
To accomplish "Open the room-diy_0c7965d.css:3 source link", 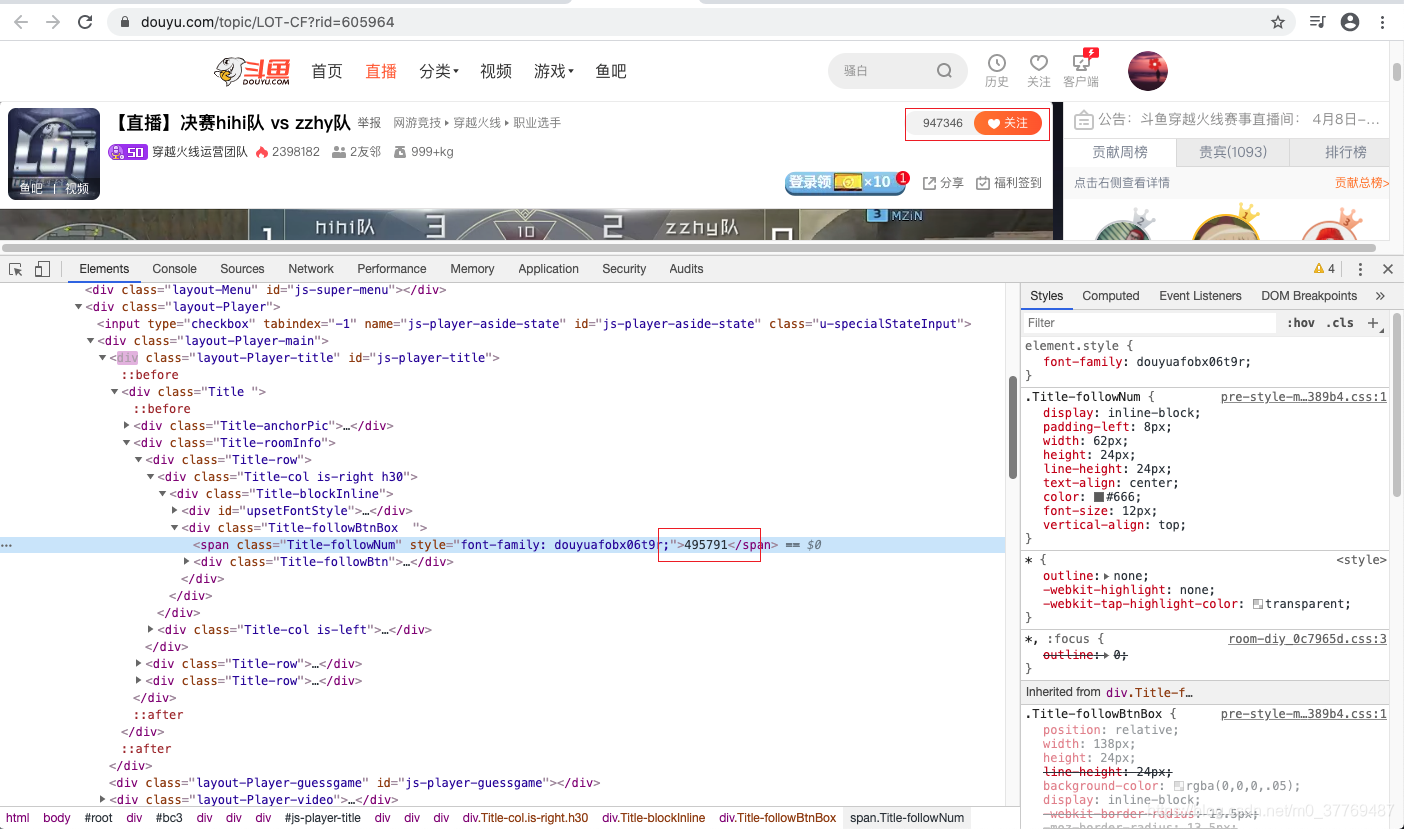I will tap(1308, 639).
